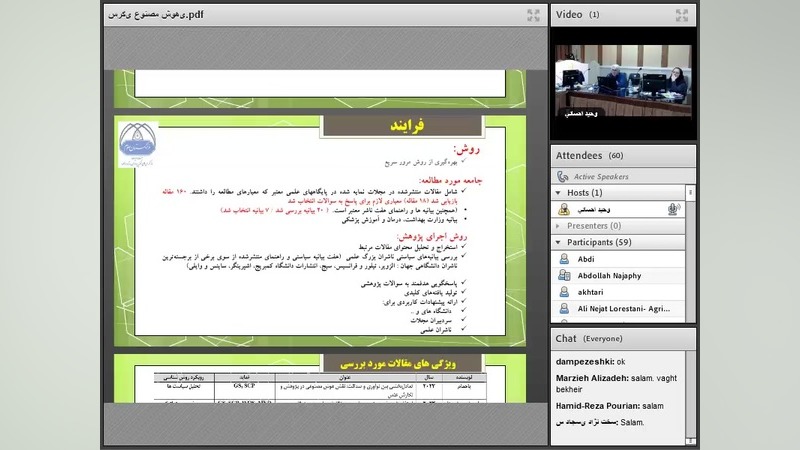The image size is (800, 450).
Task: Click the chat scrollbar bottom handle
Action: (x=690, y=441)
